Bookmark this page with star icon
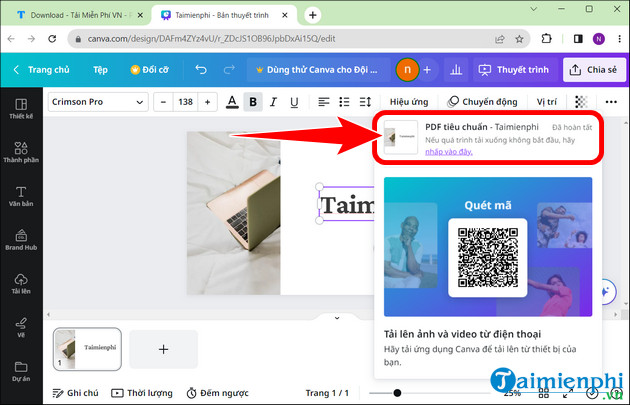Image resolution: width=630 pixels, height=405 pixels. pyautogui.click(x=520, y=39)
